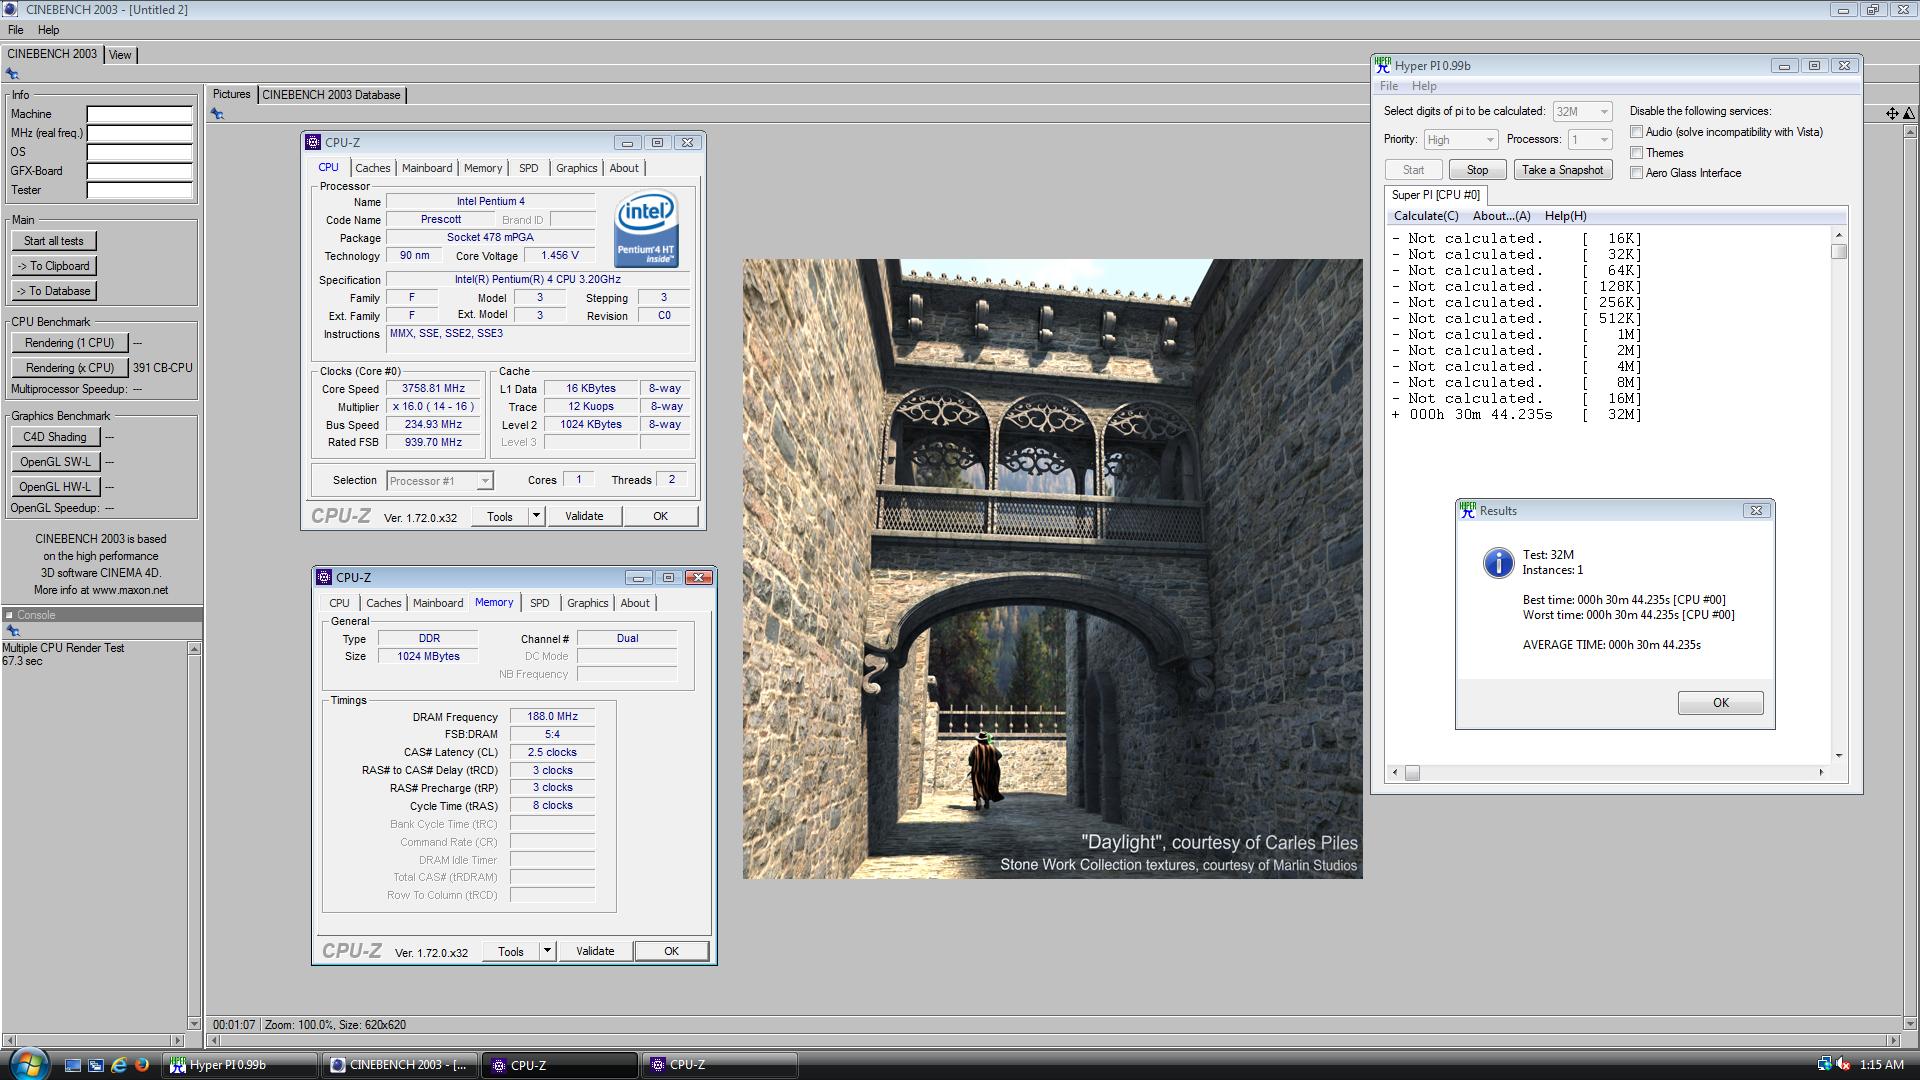
Task: Click Switch Between Windows quick launch icon
Action: 96,1065
